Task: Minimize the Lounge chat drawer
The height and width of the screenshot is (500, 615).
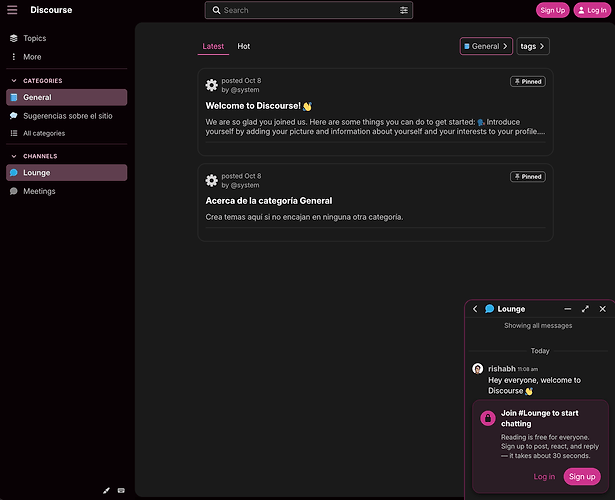Action: (x=568, y=309)
